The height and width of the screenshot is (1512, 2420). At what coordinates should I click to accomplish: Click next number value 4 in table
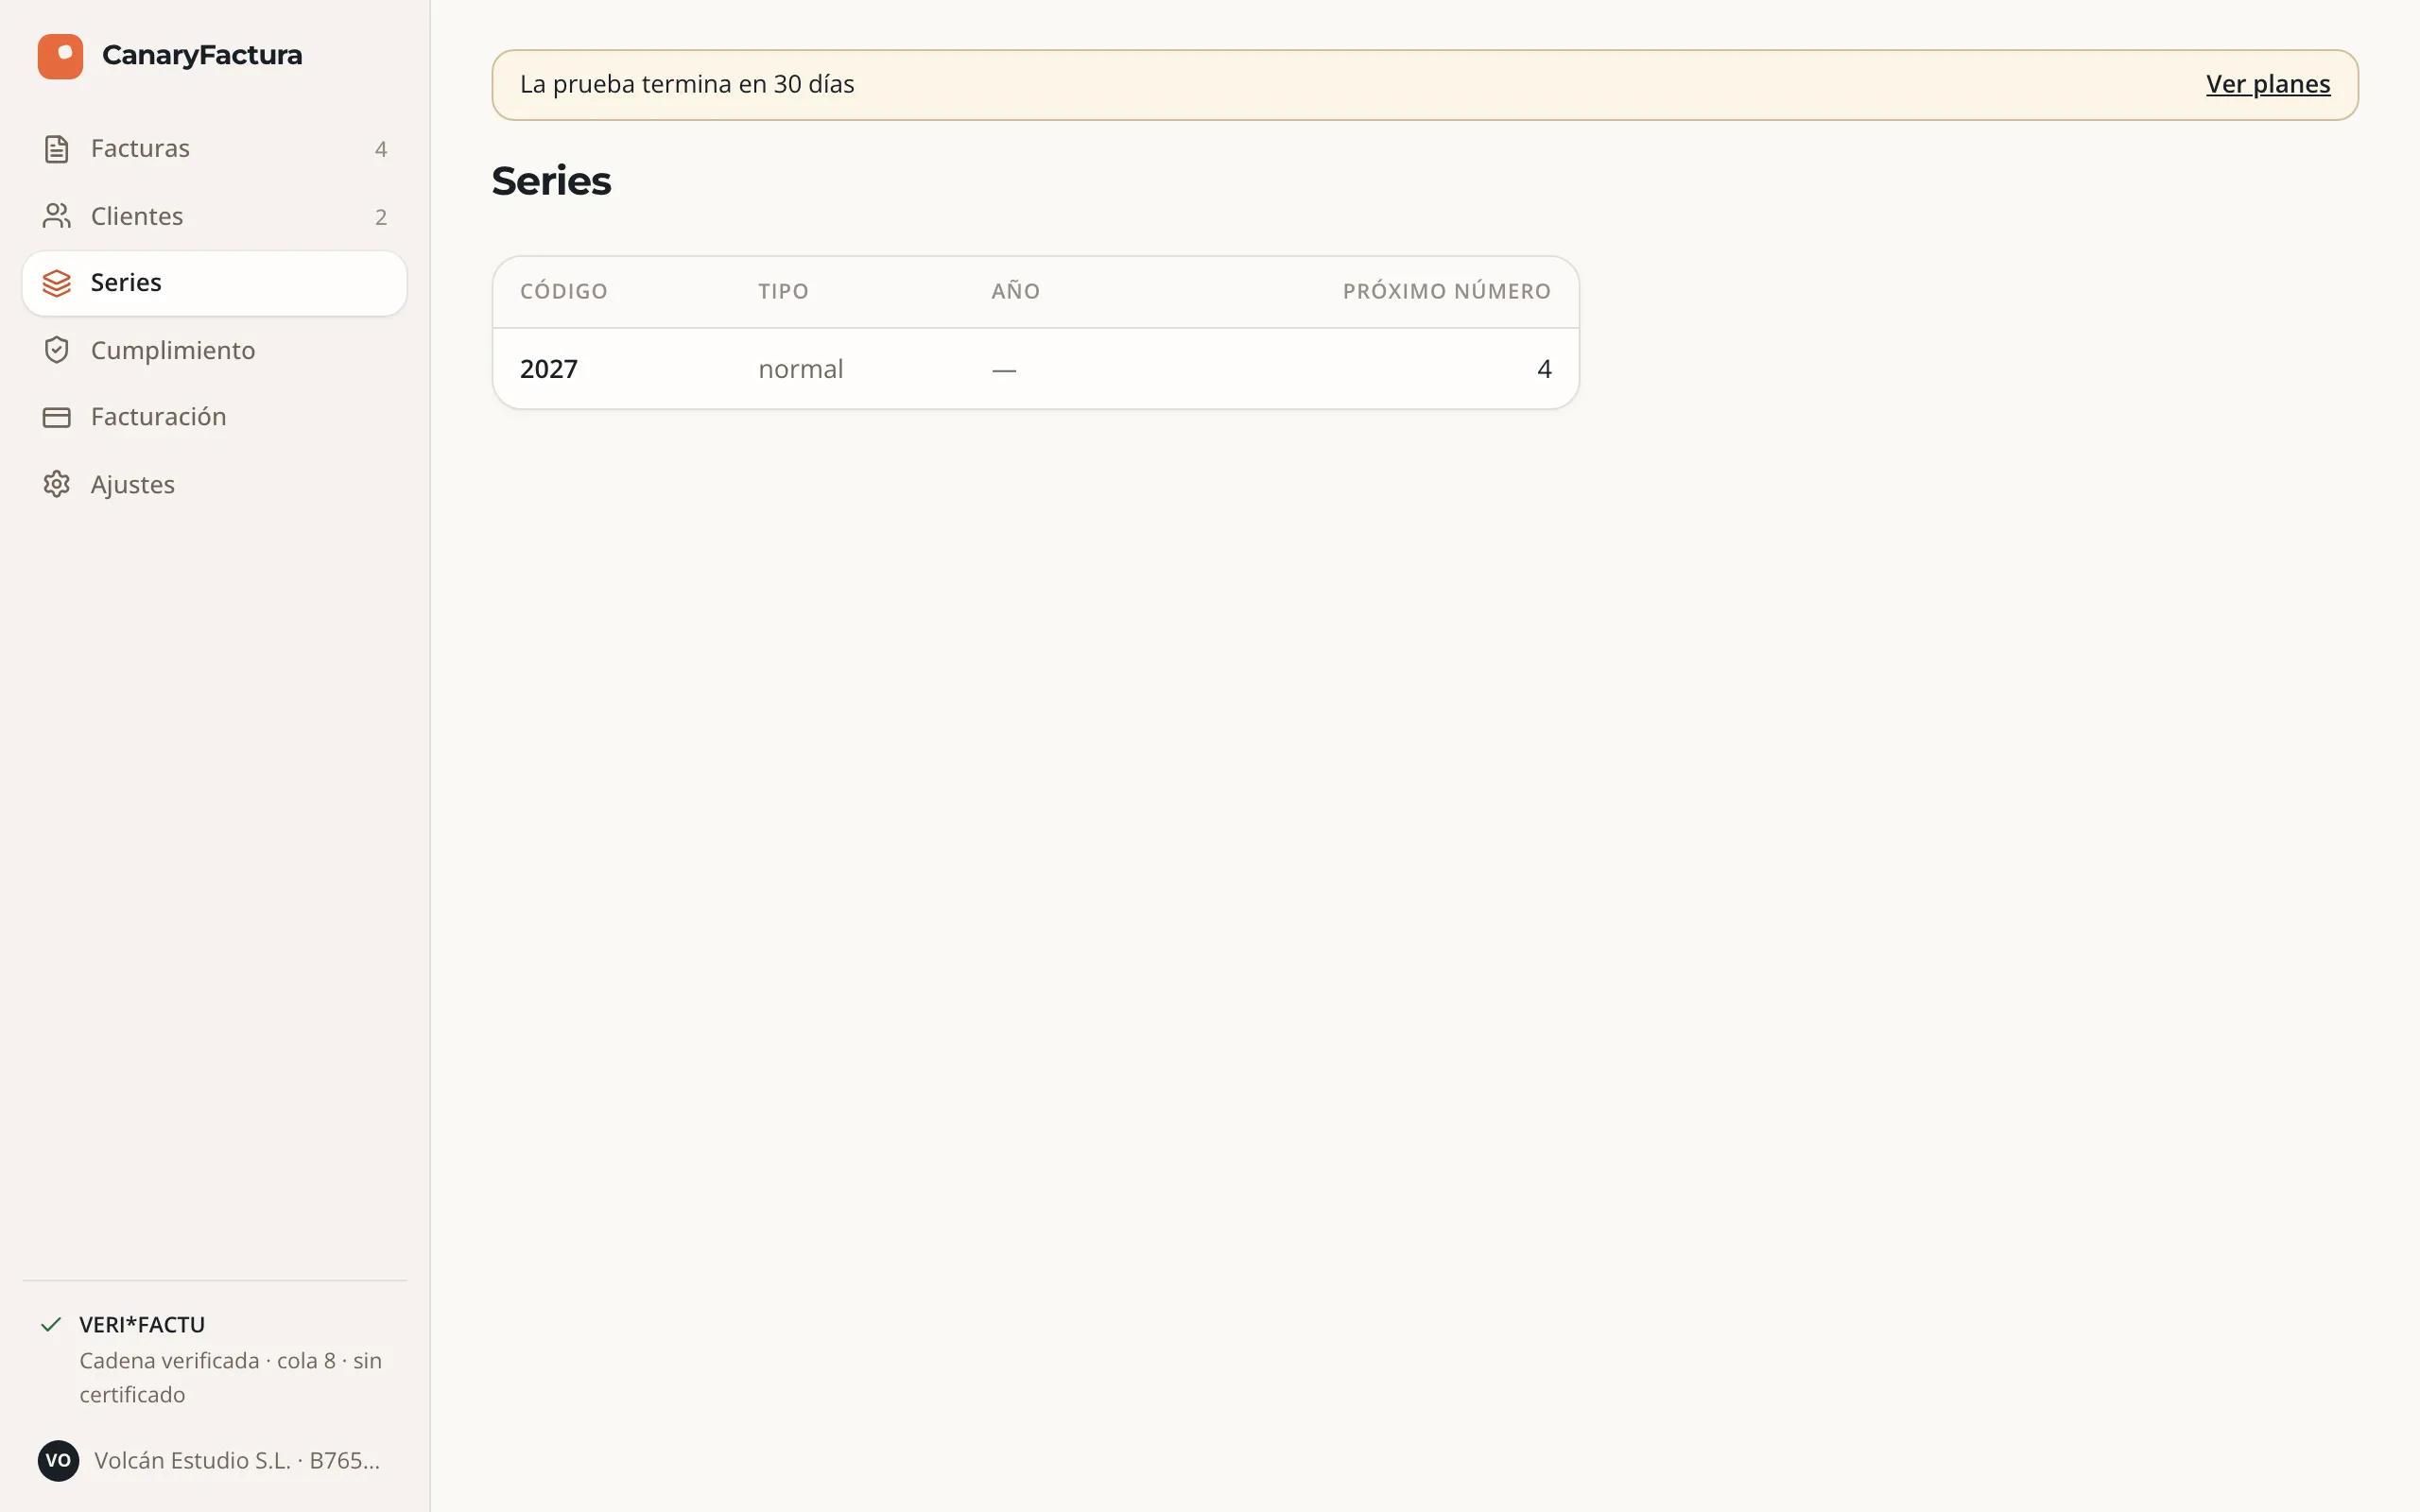[1544, 369]
